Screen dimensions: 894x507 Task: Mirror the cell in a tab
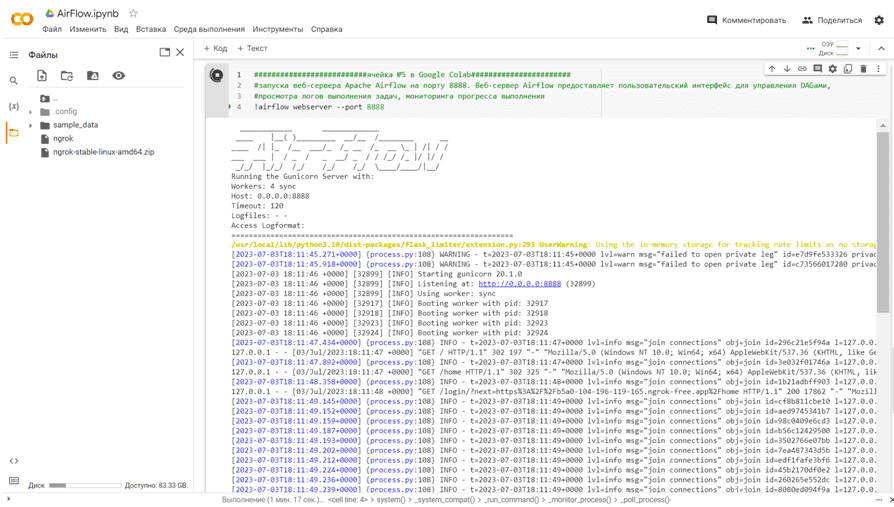pos(848,68)
